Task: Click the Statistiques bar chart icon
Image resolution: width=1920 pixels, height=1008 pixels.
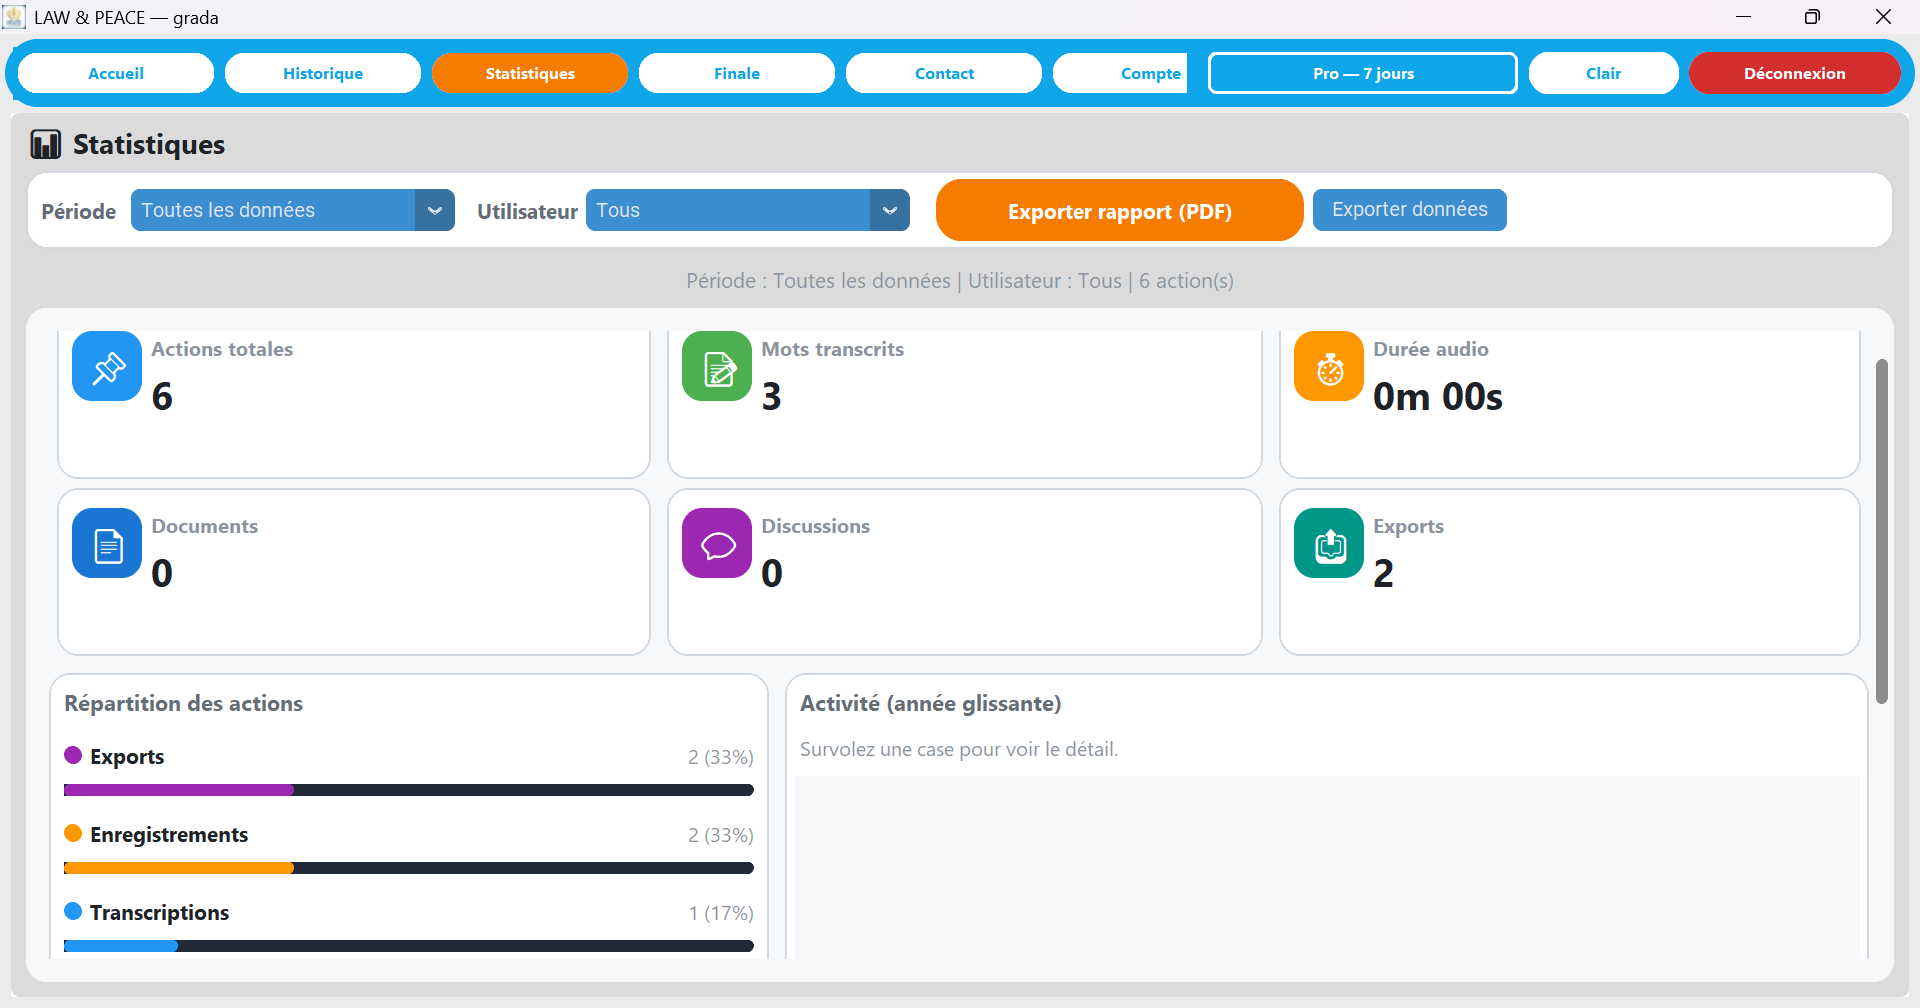Action: 46,145
